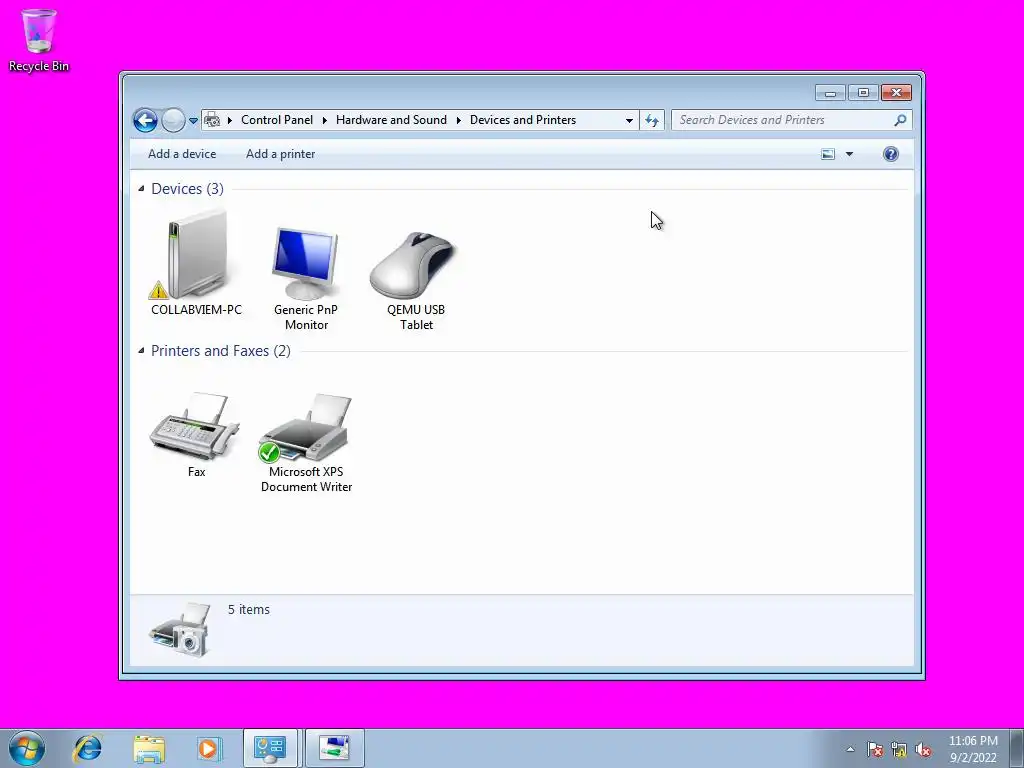The image size is (1024, 768).
Task: Expand address bar previous locations dropdown
Action: (x=629, y=121)
